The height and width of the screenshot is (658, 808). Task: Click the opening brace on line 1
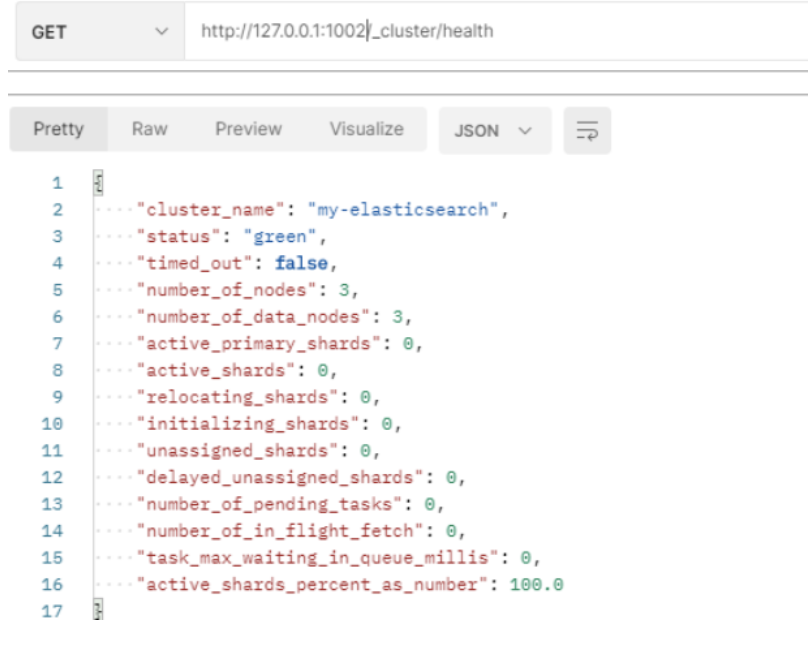(98, 183)
